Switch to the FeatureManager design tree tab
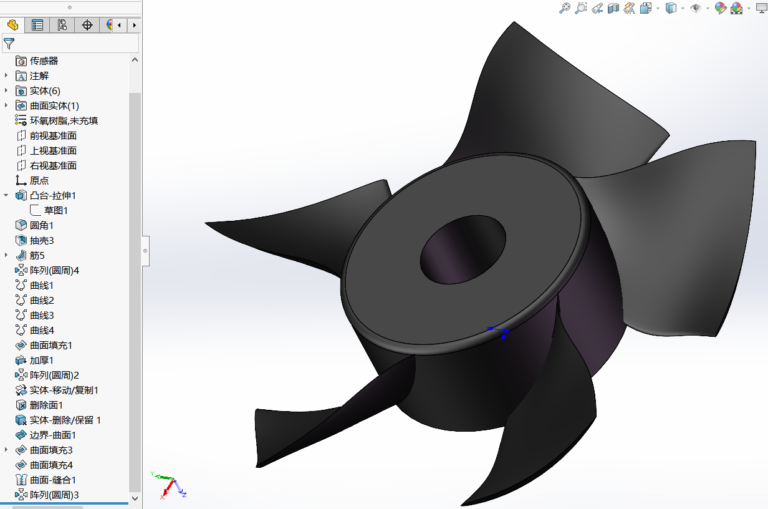The image size is (768, 509). [x=12, y=25]
